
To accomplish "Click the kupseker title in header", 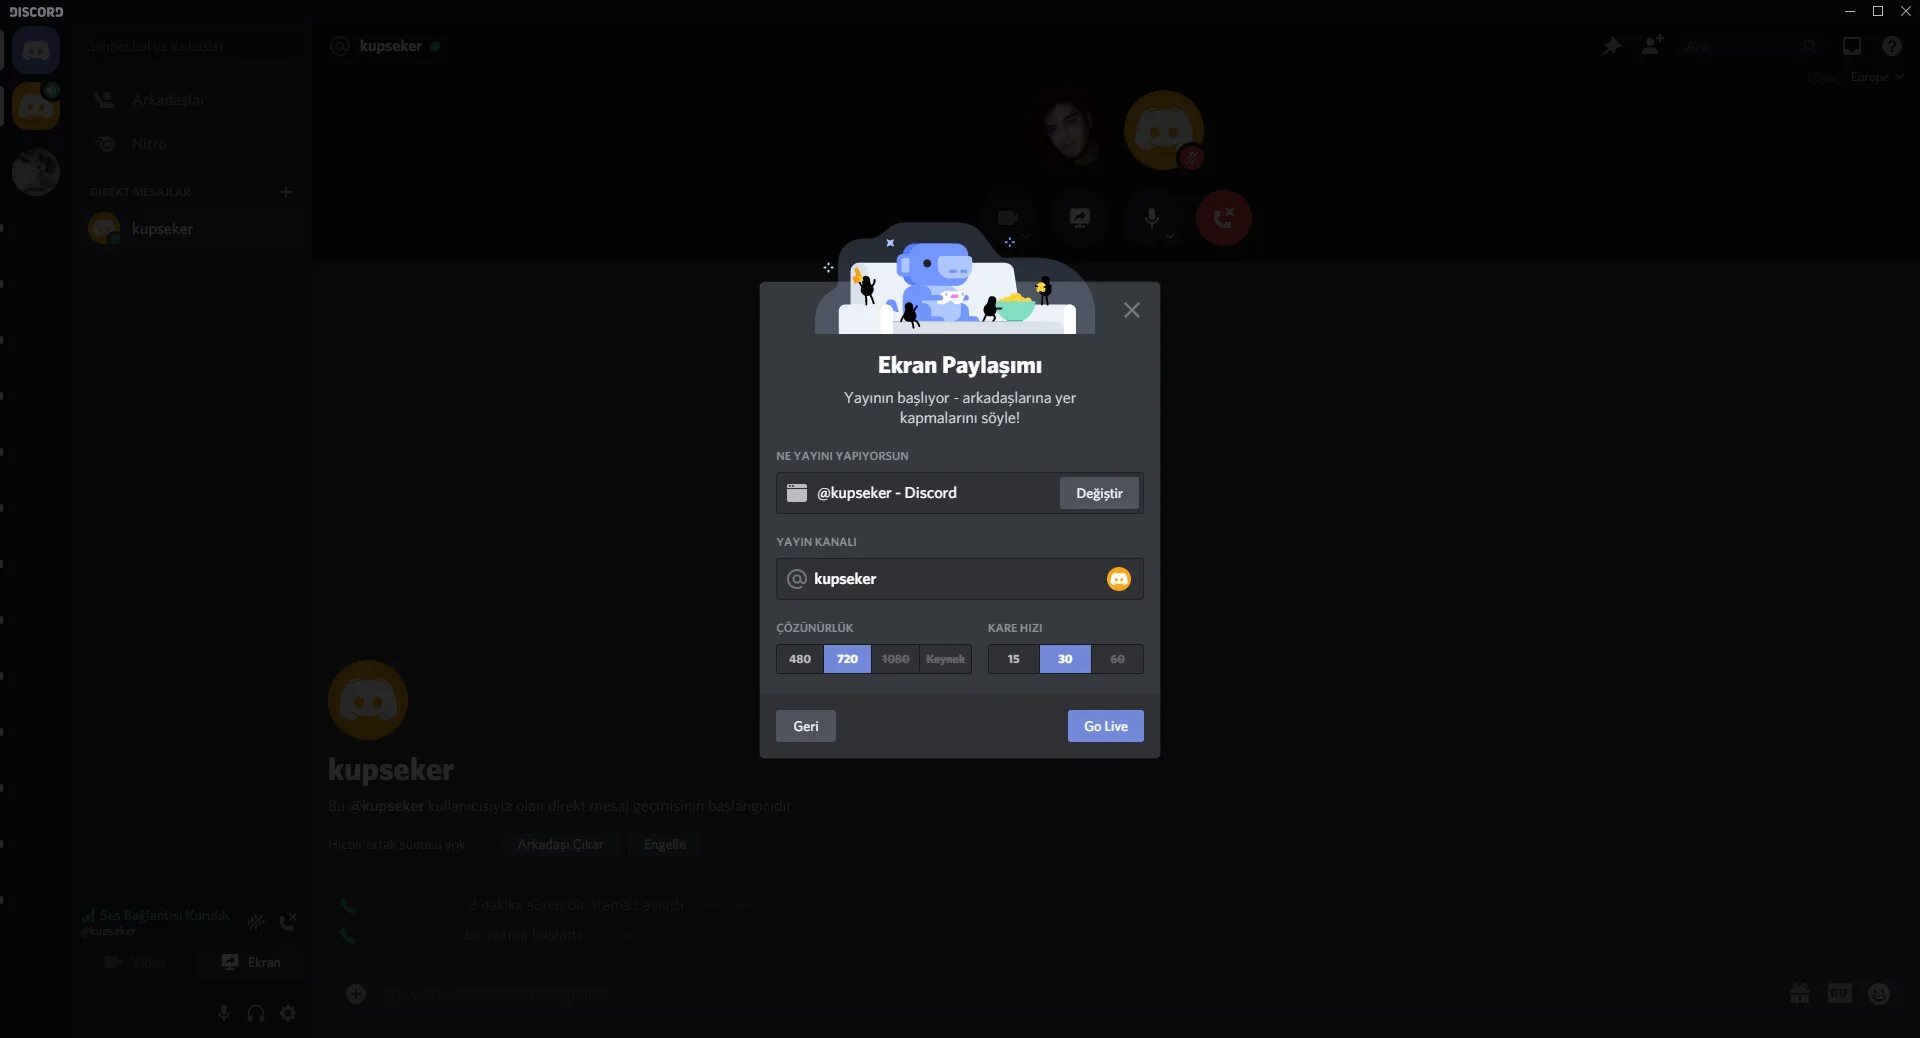I will 390,46.
